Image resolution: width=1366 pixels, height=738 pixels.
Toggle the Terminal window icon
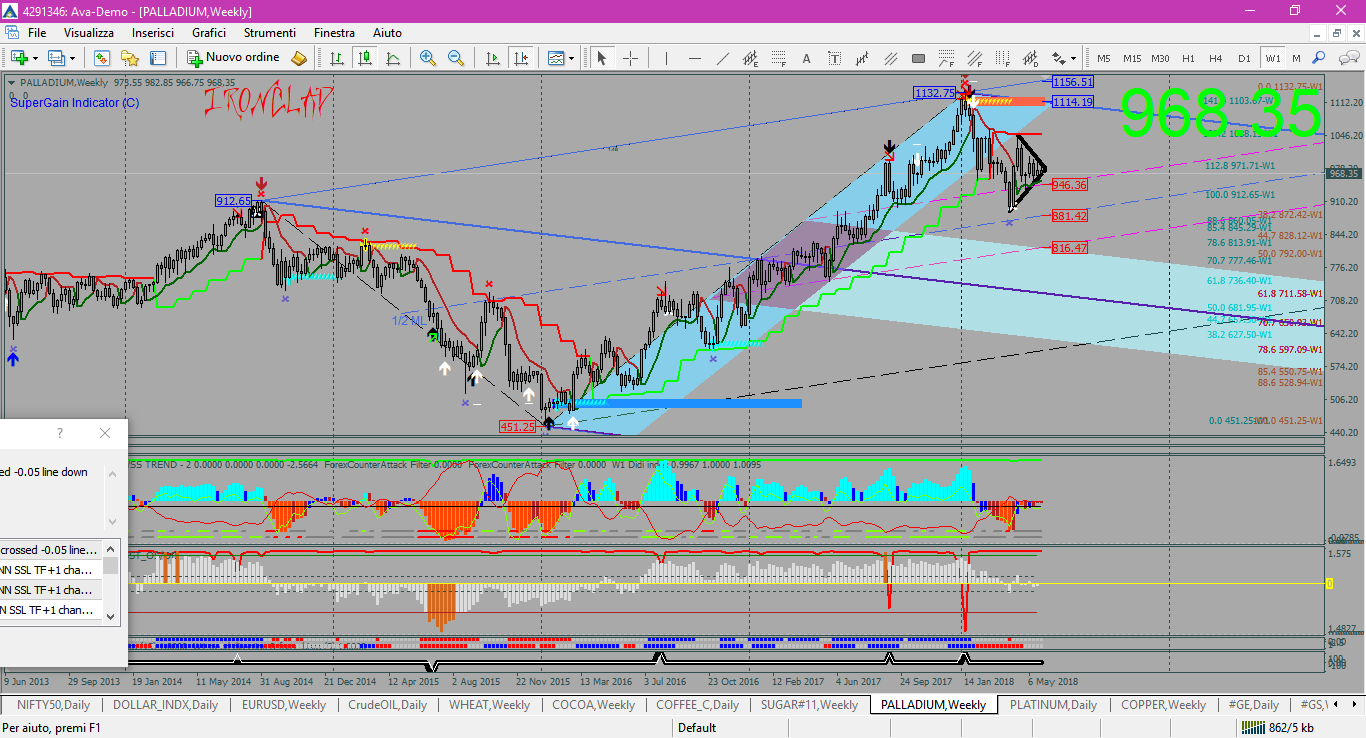(158, 58)
